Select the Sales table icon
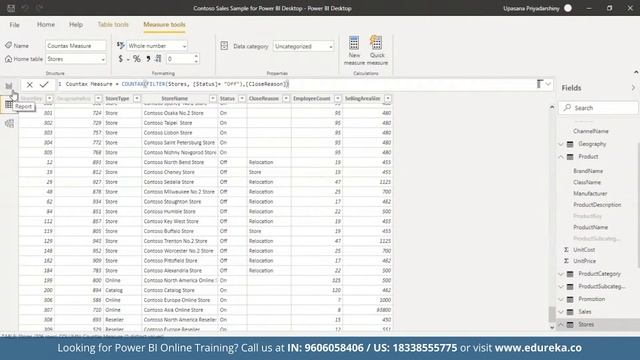Screen dimensions: 640x360 tap(570, 312)
